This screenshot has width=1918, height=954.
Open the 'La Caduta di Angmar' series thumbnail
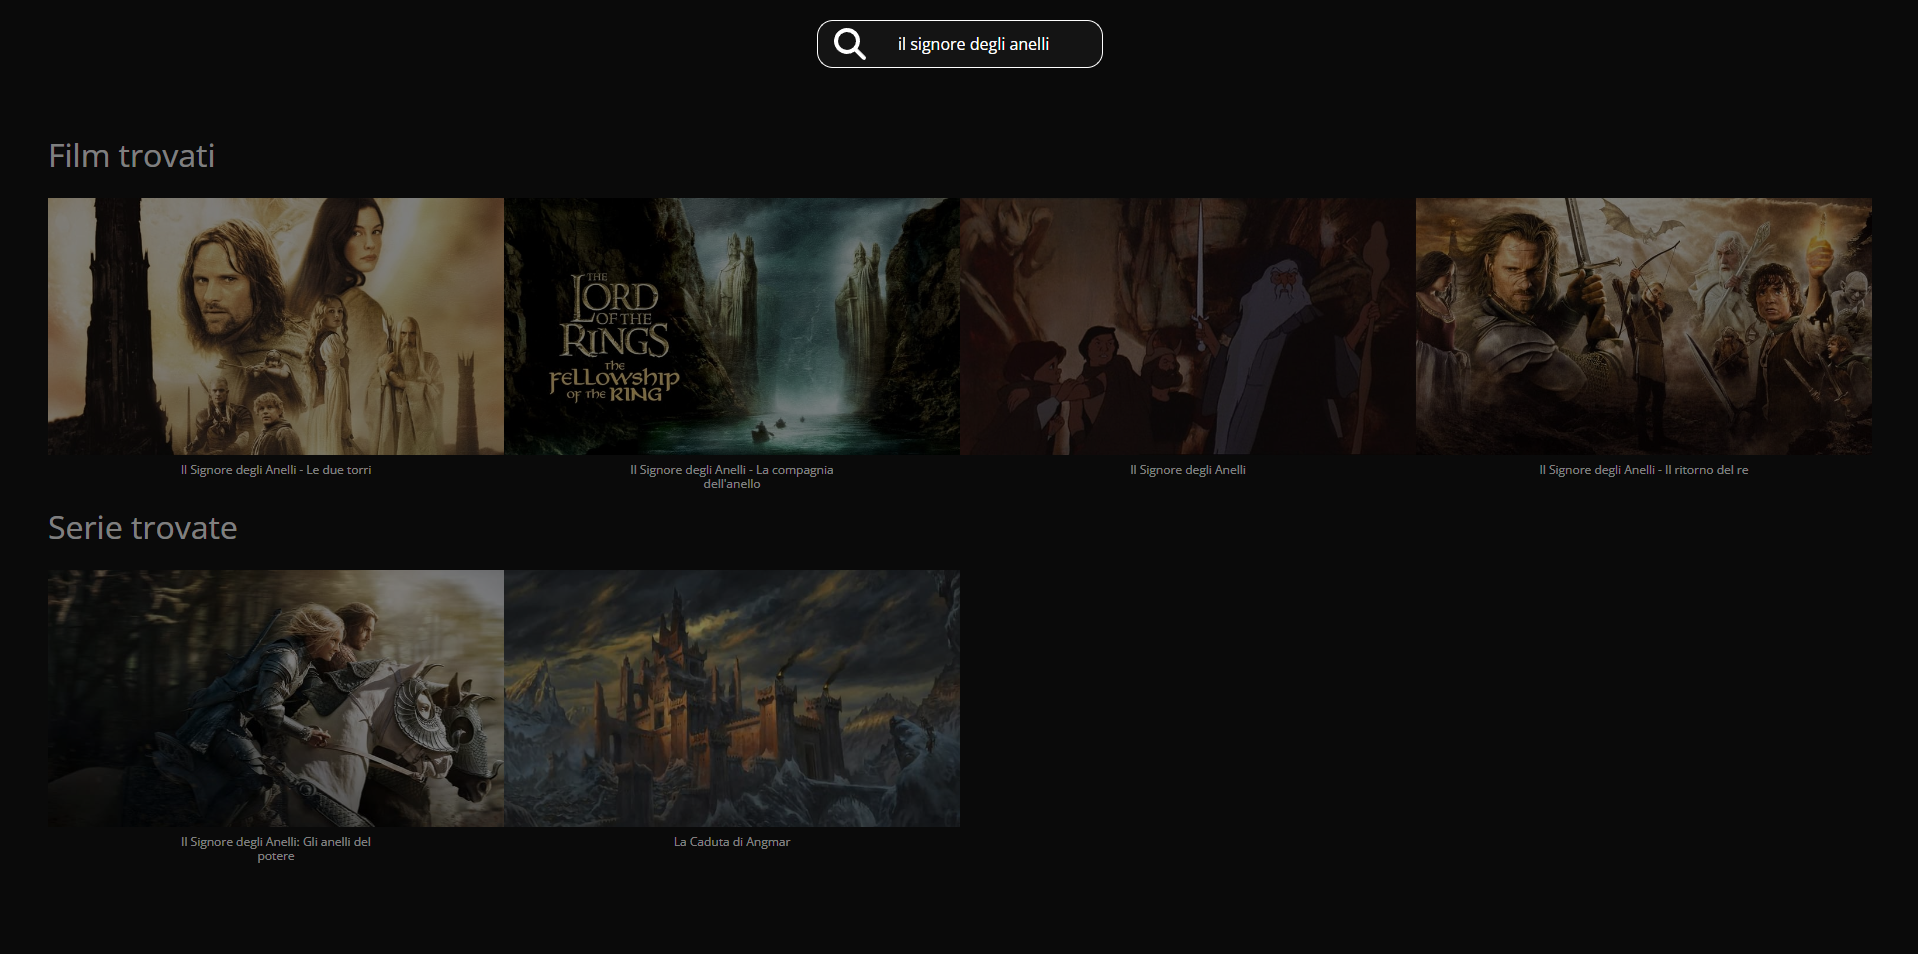[x=732, y=698]
